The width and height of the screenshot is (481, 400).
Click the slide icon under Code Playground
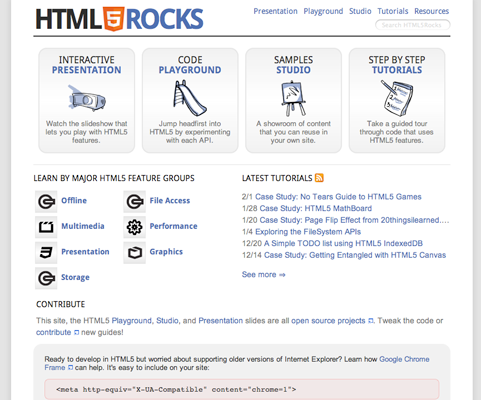[x=190, y=98]
